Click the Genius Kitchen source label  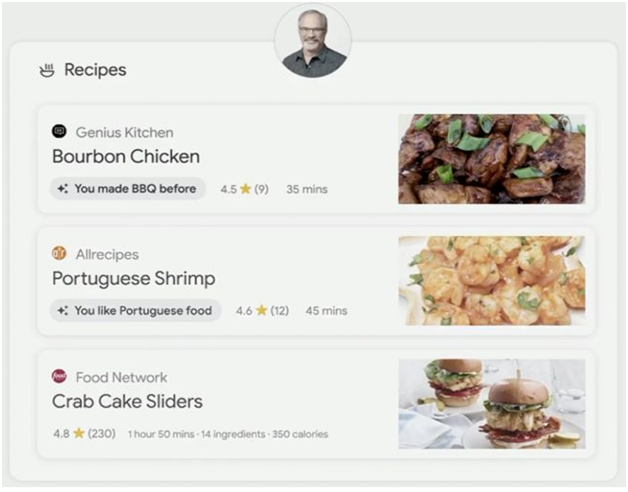click(125, 132)
